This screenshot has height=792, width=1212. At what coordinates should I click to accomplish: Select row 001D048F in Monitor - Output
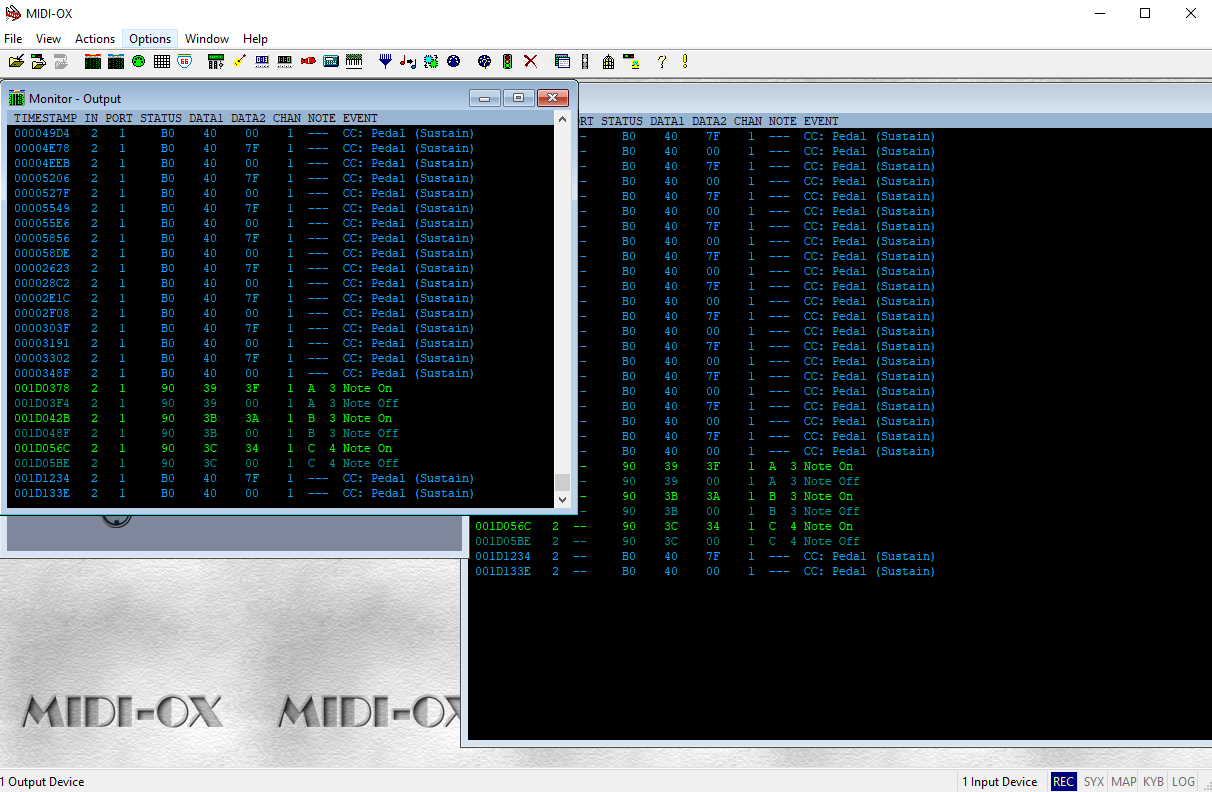click(280, 433)
